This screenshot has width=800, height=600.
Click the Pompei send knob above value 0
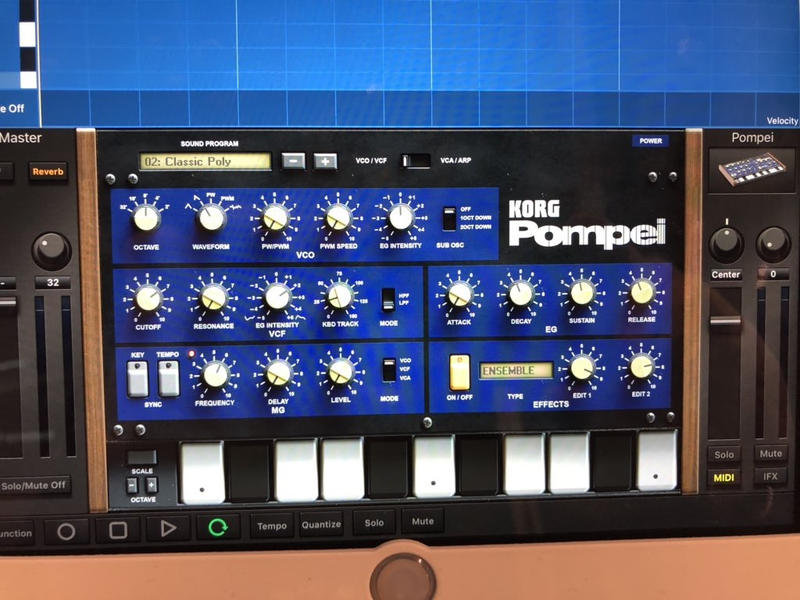[x=773, y=244]
